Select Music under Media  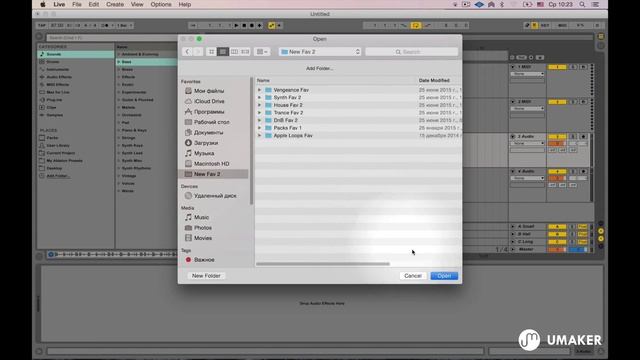pos(201,218)
